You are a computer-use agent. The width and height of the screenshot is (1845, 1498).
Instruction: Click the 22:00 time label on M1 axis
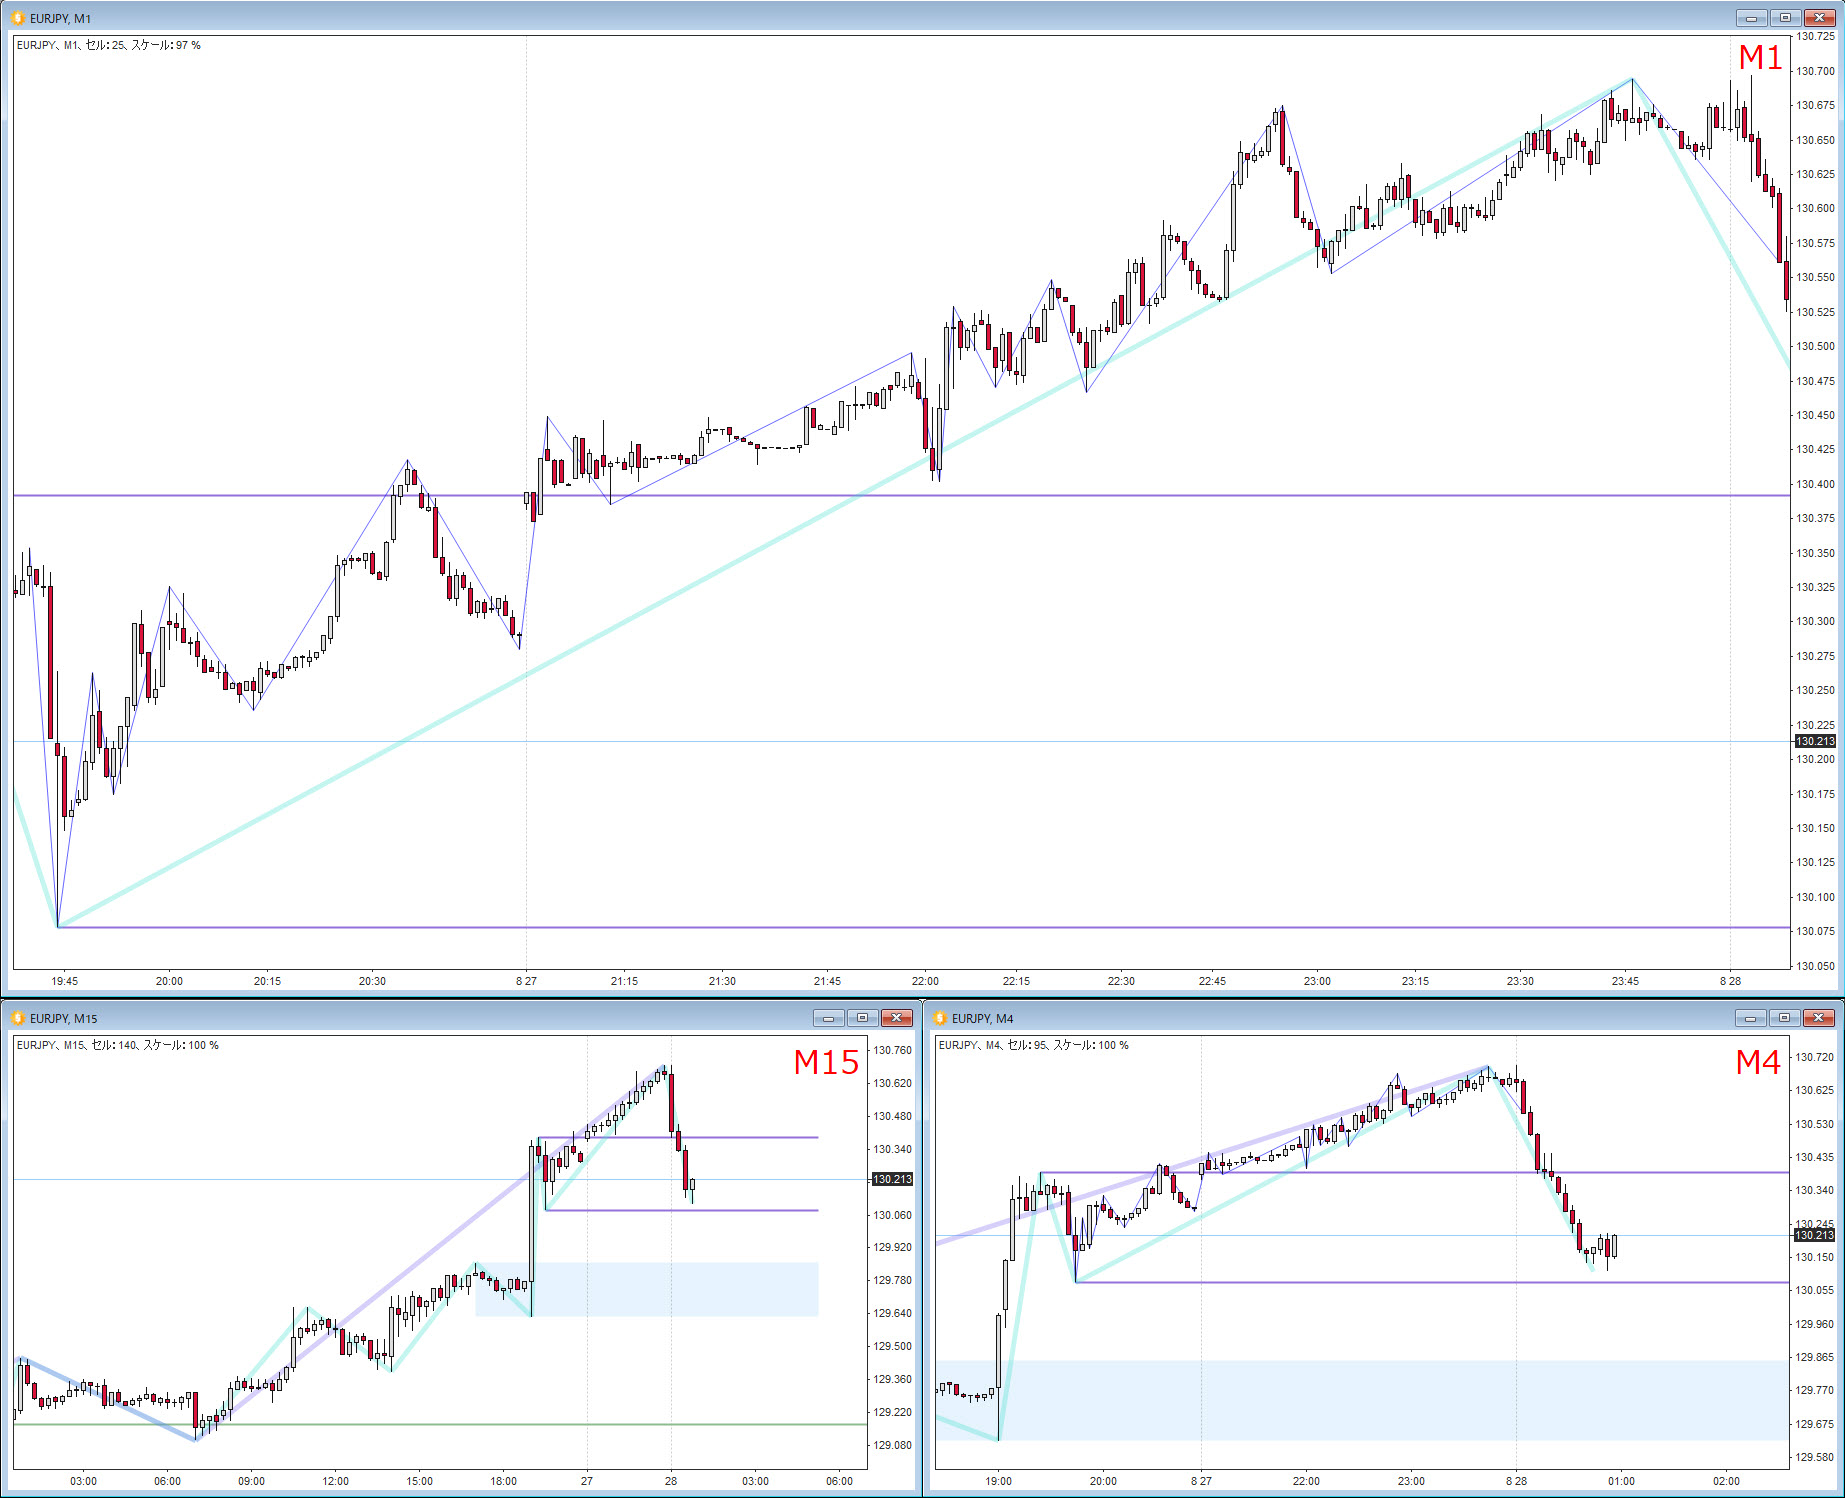tap(925, 981)
